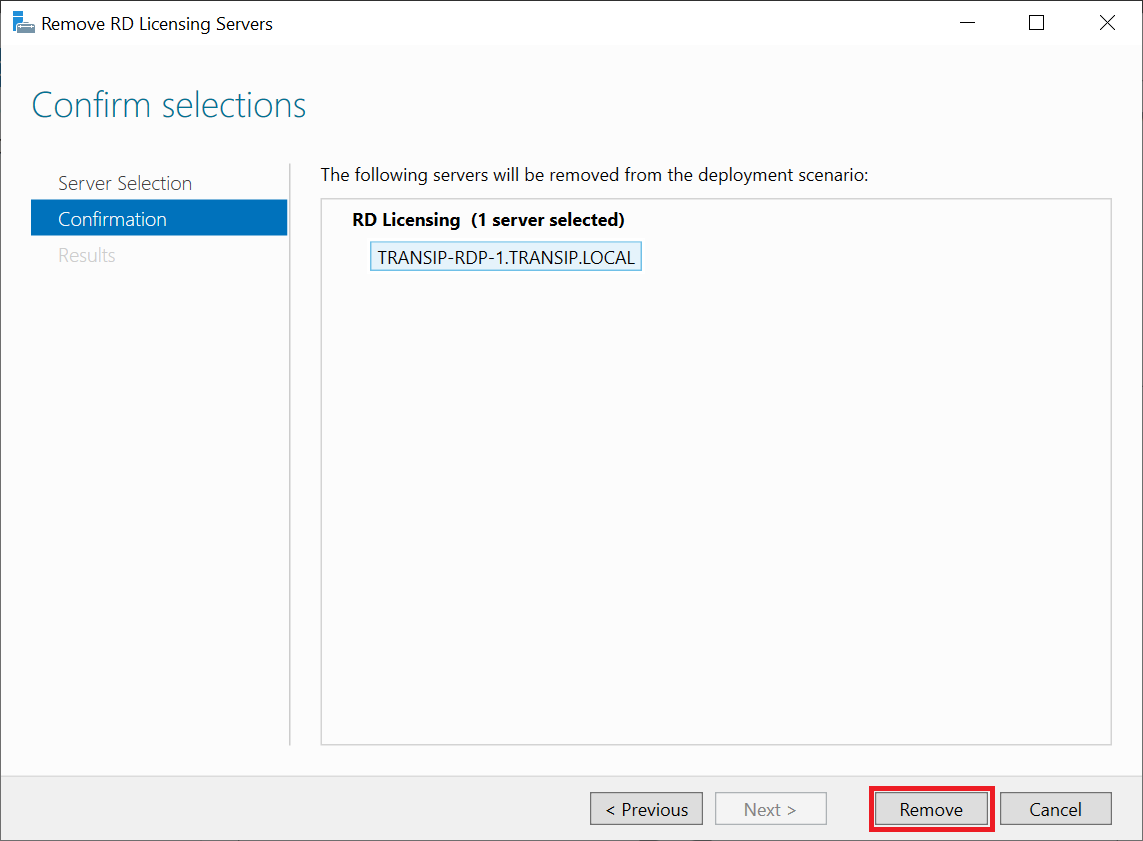Click the 'following servers will be removed' text

[594, 175]
